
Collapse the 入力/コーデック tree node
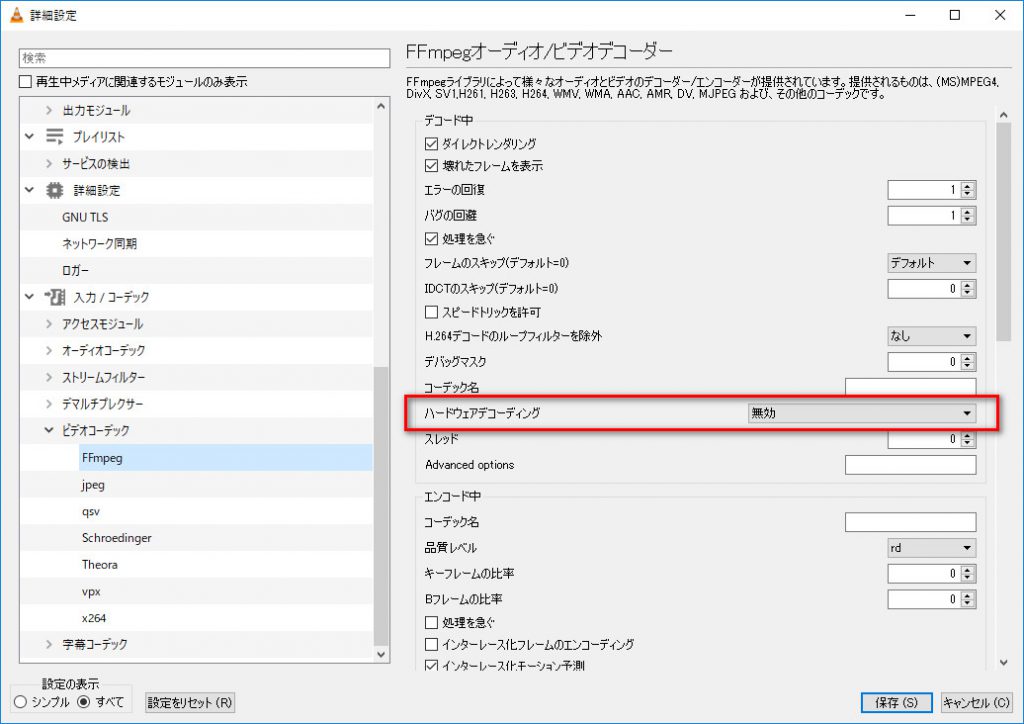[x=29, y=297]
